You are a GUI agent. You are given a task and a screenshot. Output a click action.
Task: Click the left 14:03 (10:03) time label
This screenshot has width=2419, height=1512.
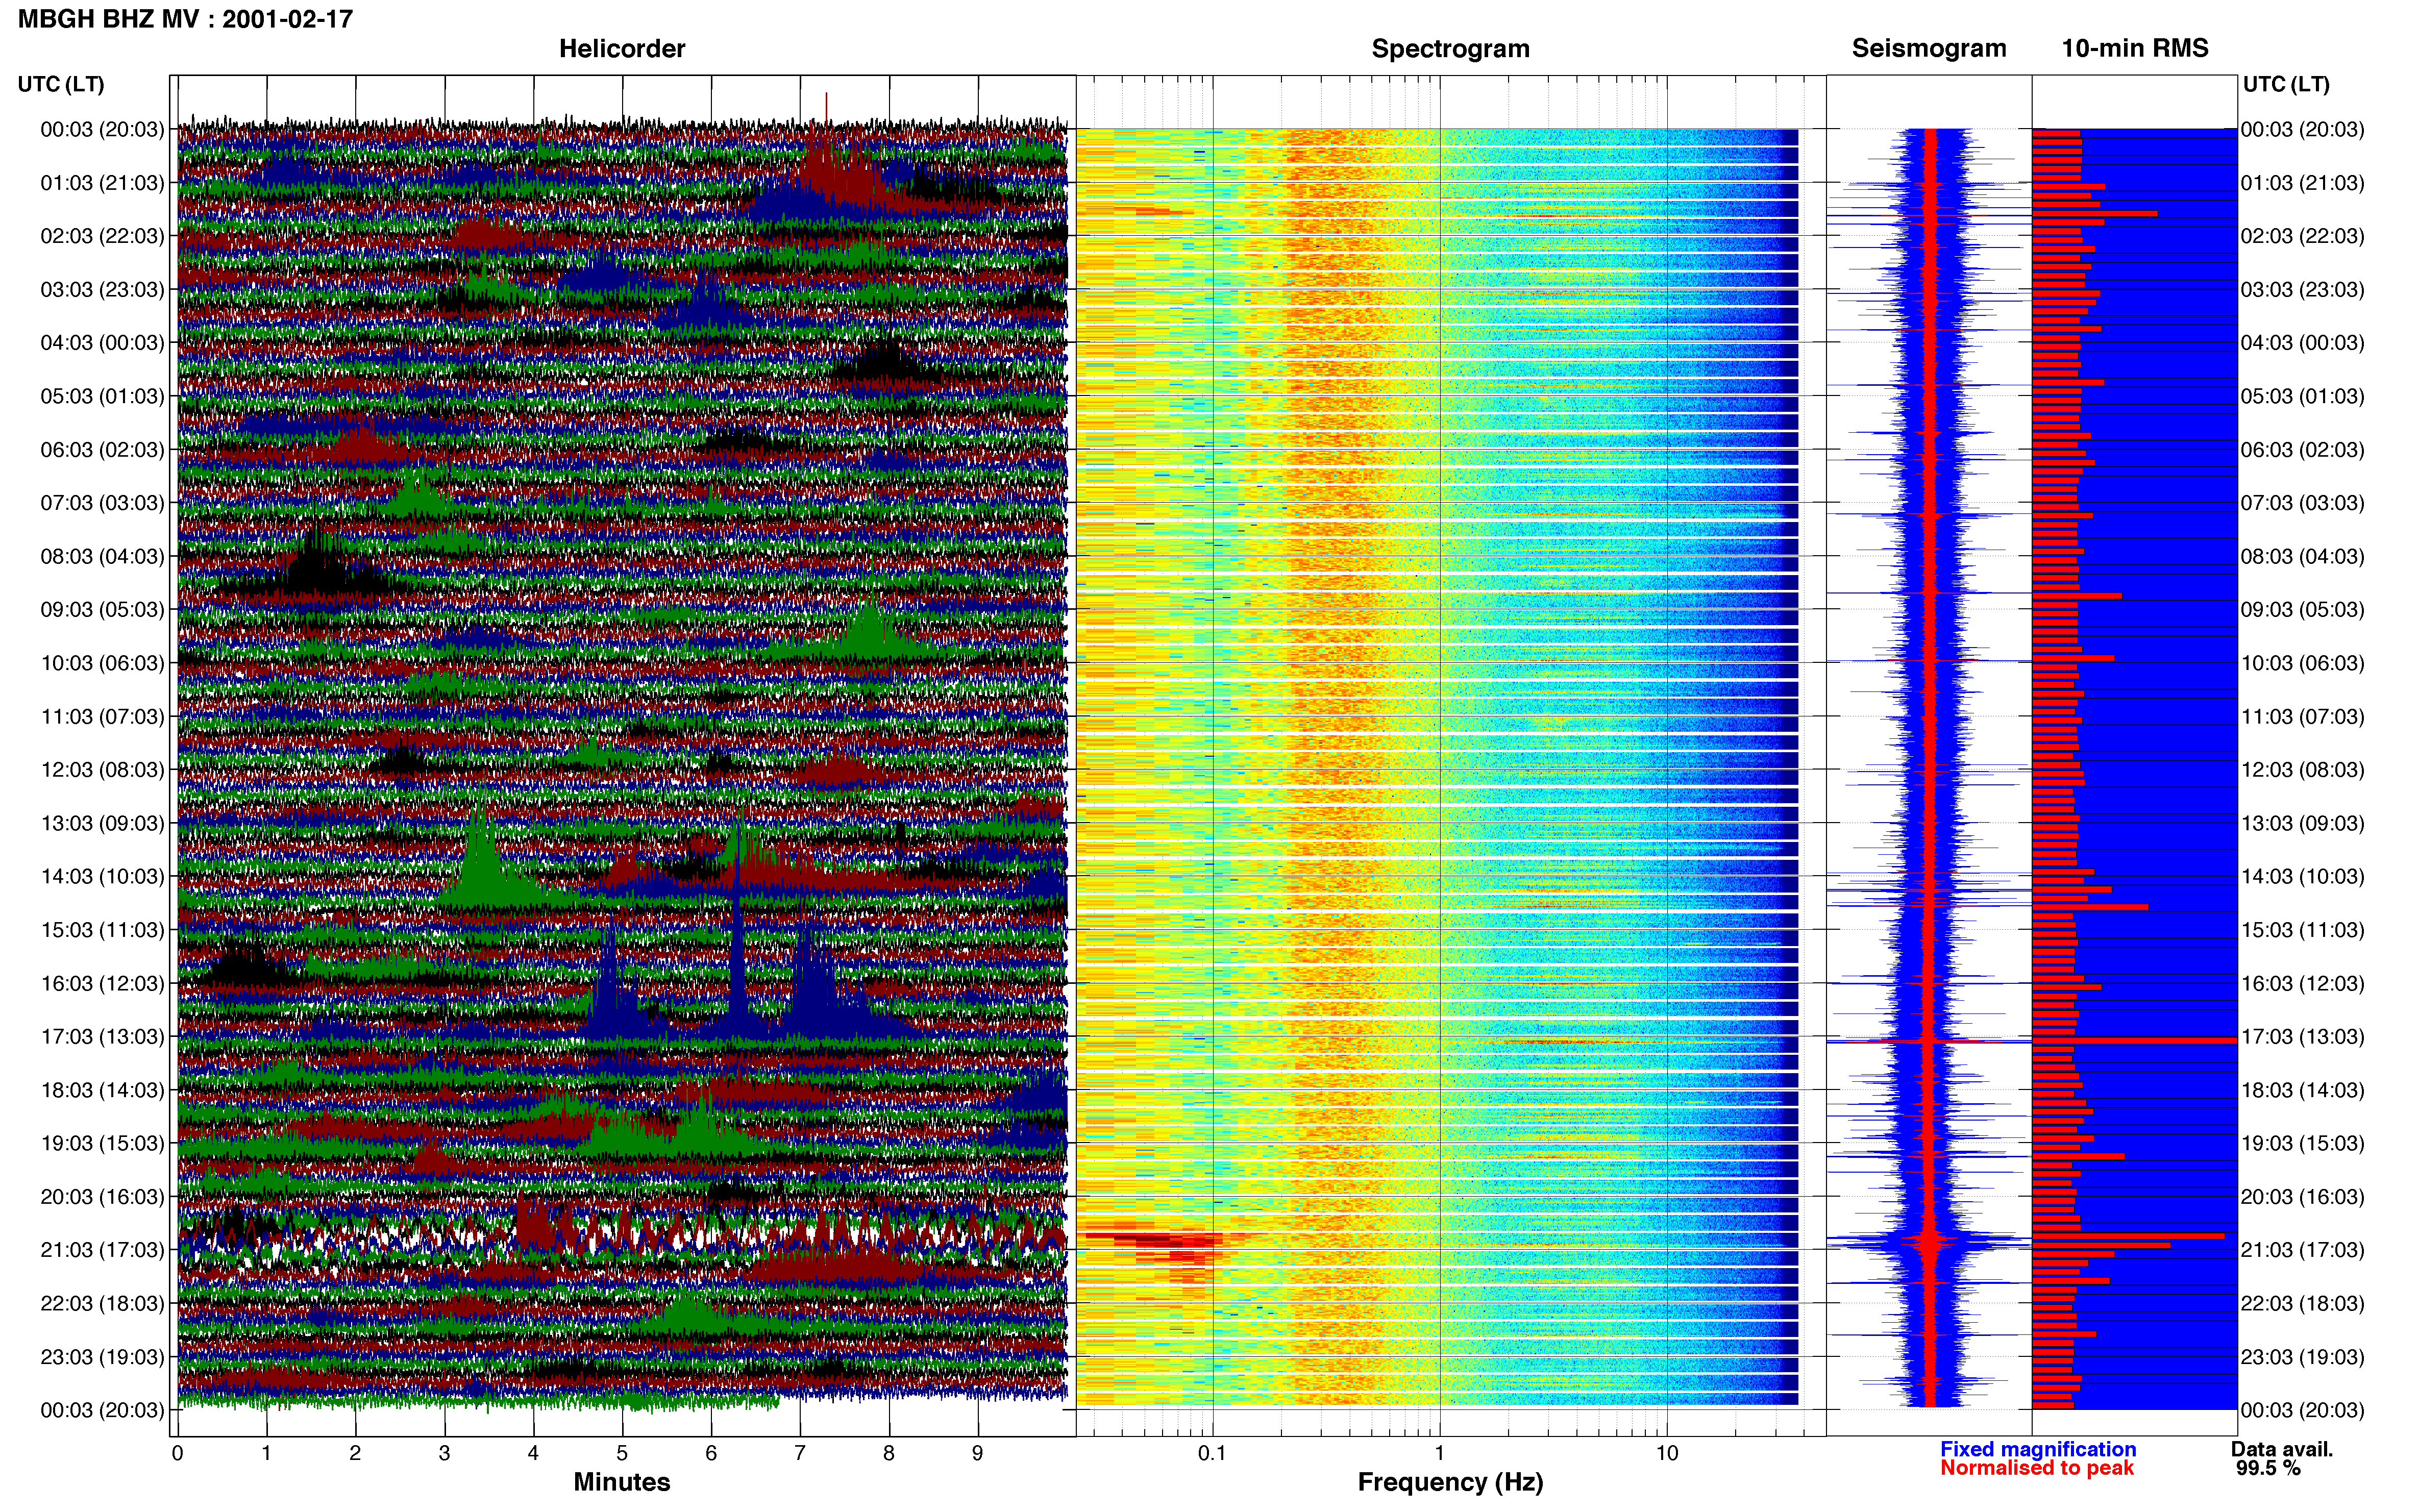coord(102,877)
